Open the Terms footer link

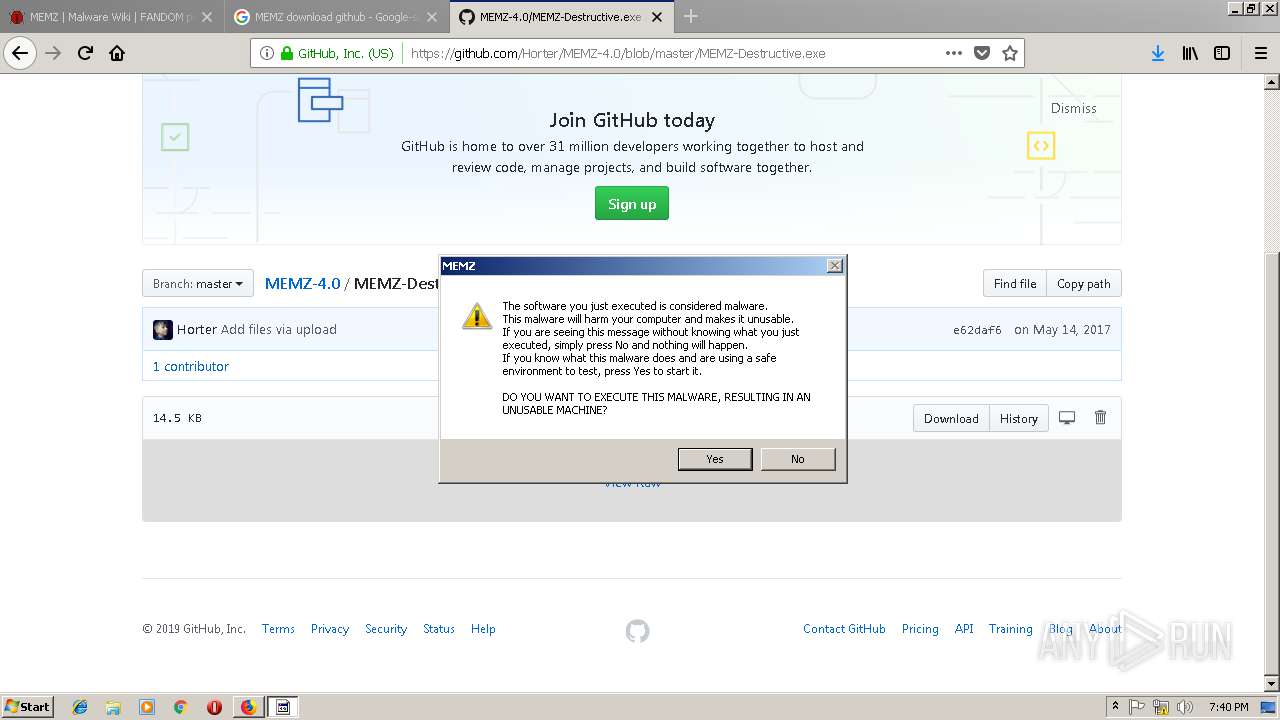(278, 629)
